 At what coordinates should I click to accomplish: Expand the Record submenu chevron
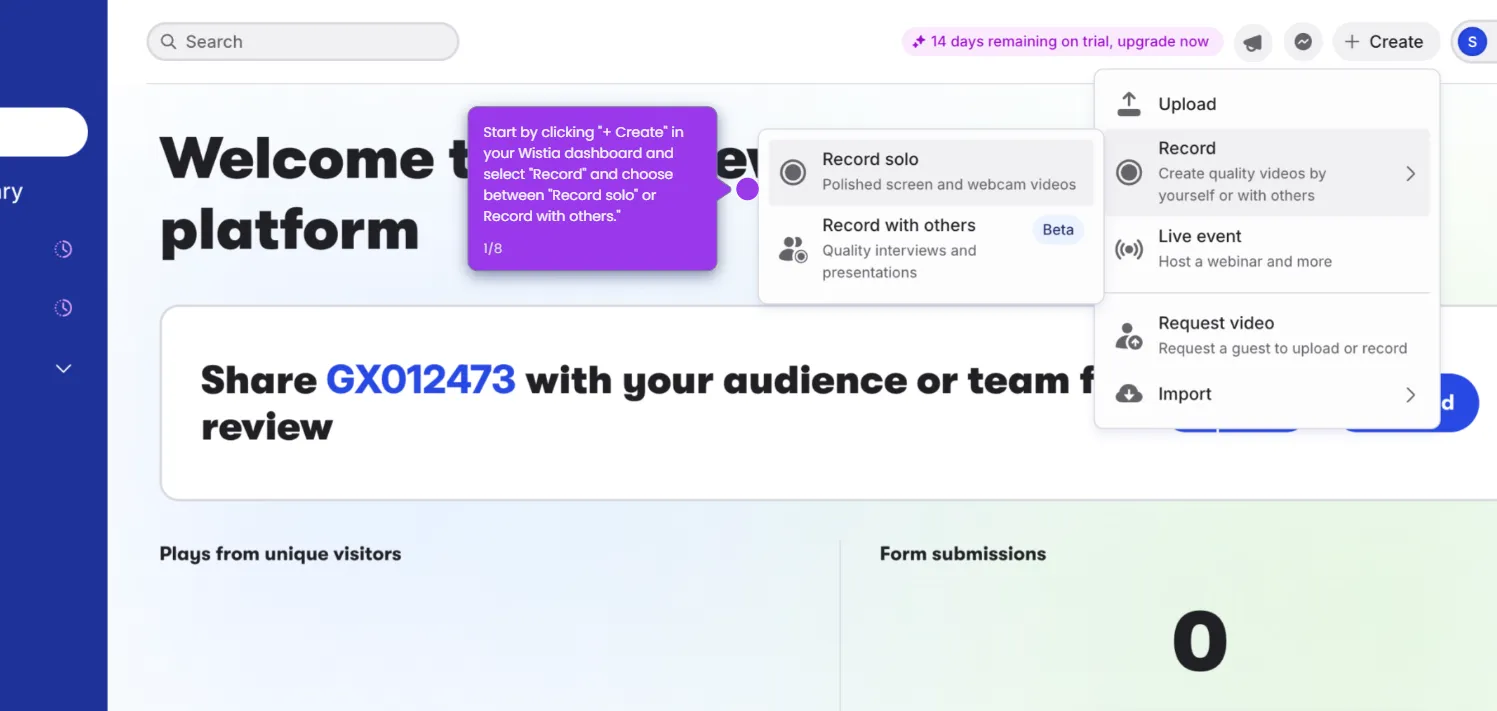click(1410, 174)
